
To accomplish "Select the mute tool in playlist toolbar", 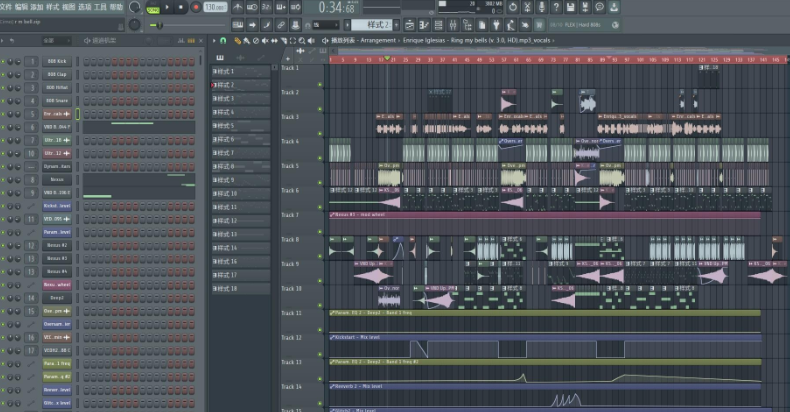I will (x=264, y=41).
